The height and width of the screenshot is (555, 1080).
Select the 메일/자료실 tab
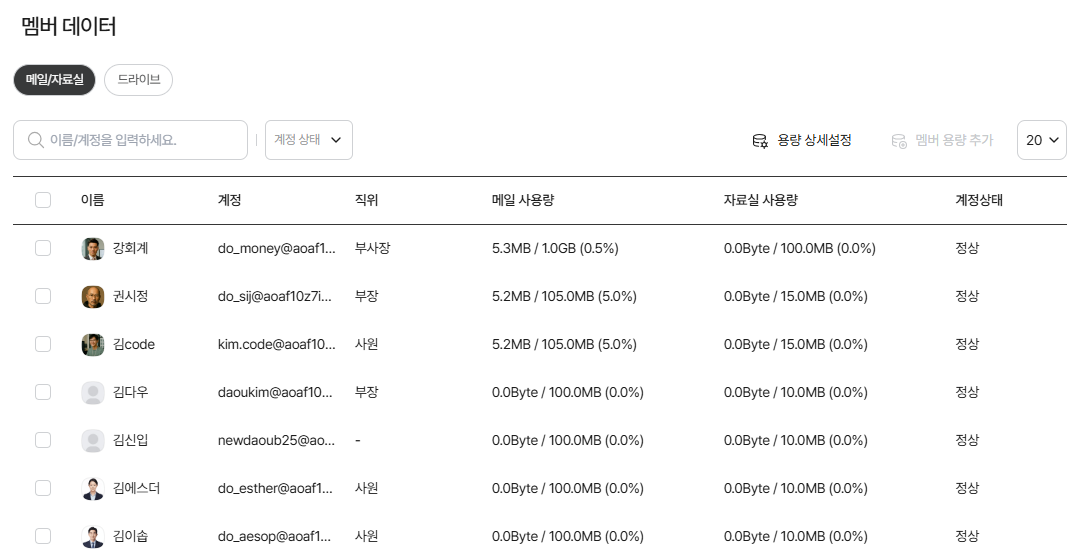(54, 80)
